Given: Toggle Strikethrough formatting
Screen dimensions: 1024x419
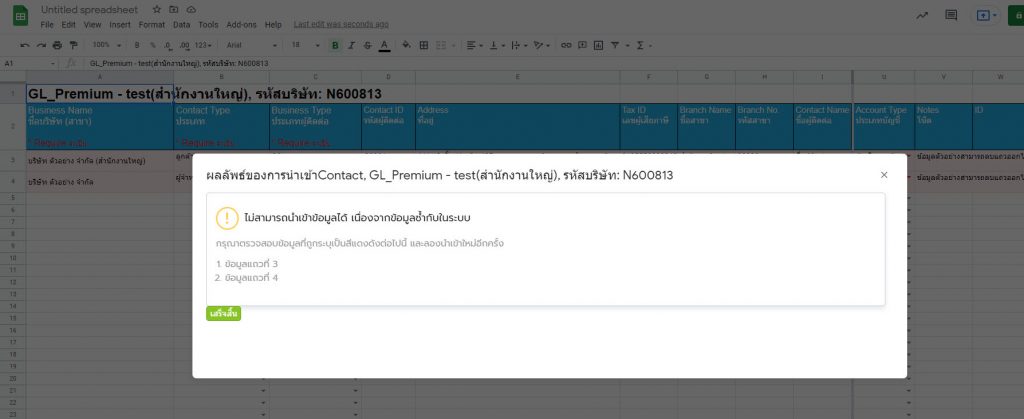Looking at the screenshot, I should point(368,45).
